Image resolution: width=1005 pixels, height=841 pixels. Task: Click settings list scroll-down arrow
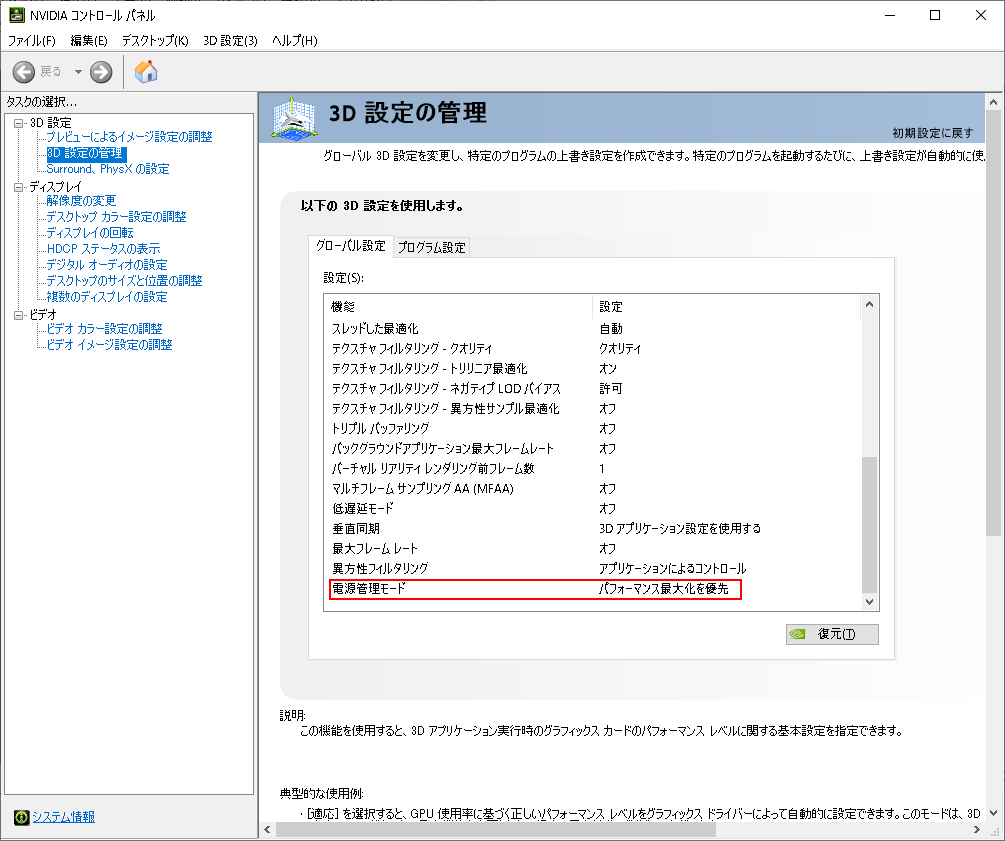pyautogui.click(x=869, y=601)
